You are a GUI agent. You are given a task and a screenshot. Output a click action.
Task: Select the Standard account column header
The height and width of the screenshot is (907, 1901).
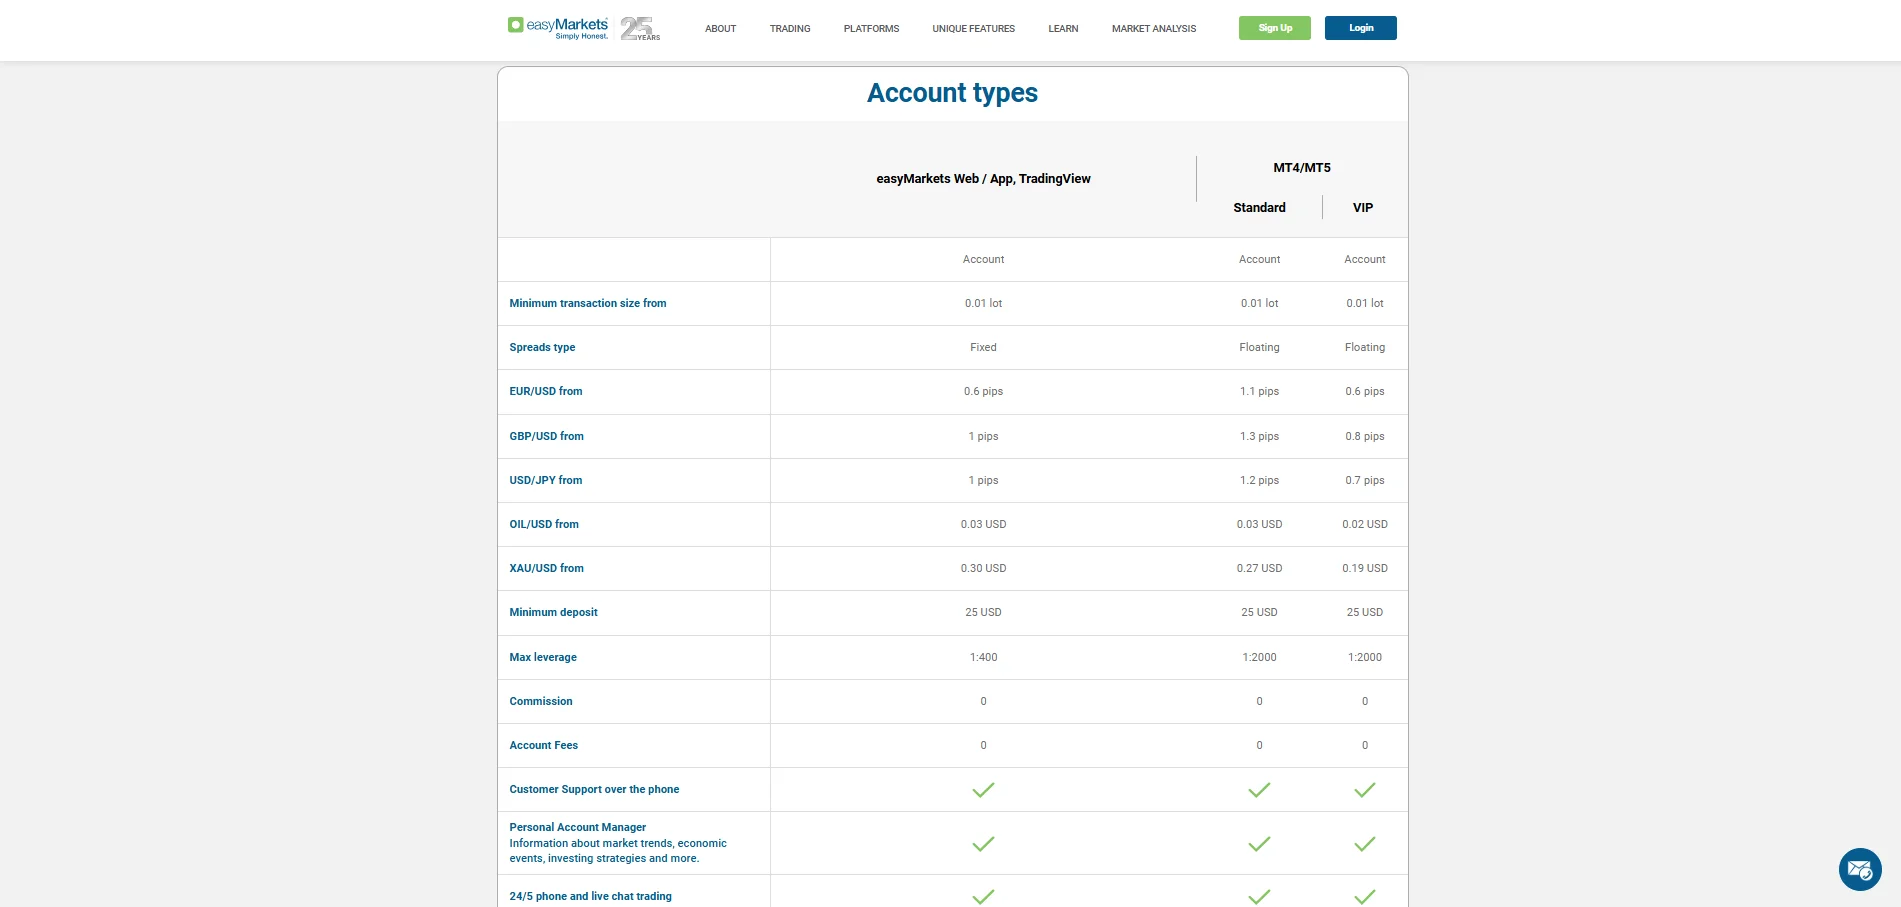point(1259,208)
